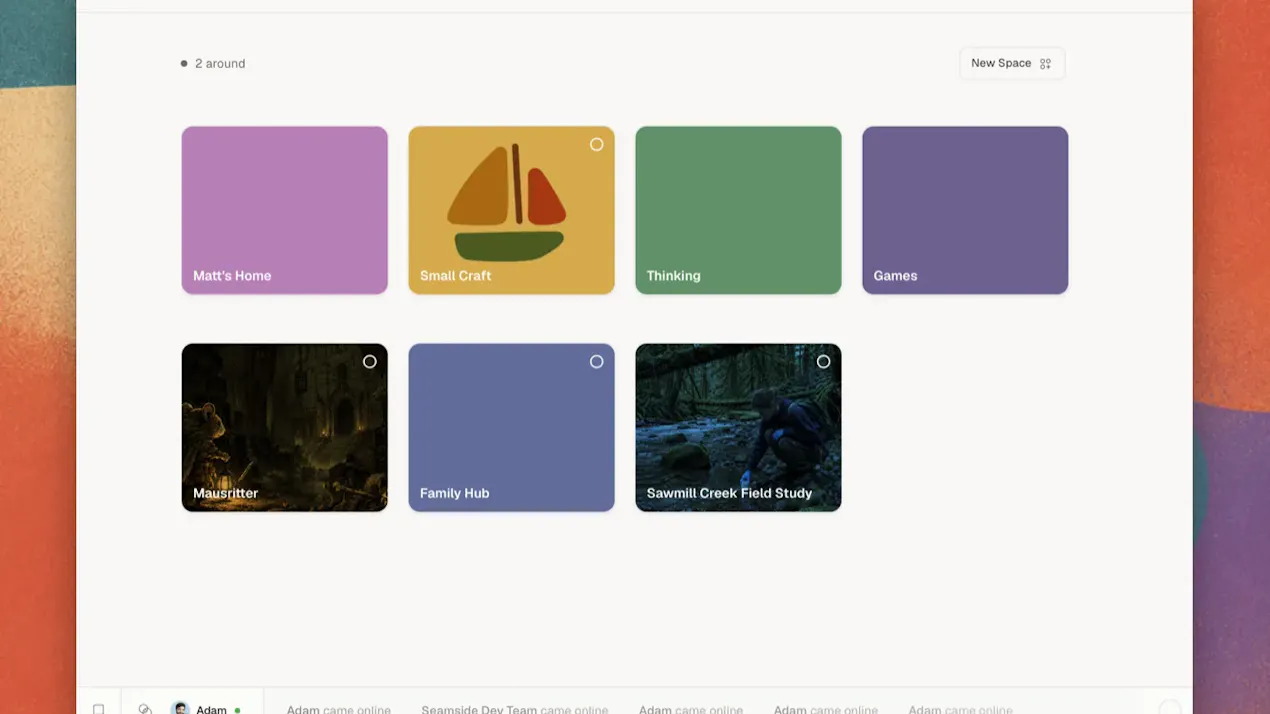Screen dimensions: 1270x714
Task: Open Sawmill Creek Field Study space
Action: 738,427
